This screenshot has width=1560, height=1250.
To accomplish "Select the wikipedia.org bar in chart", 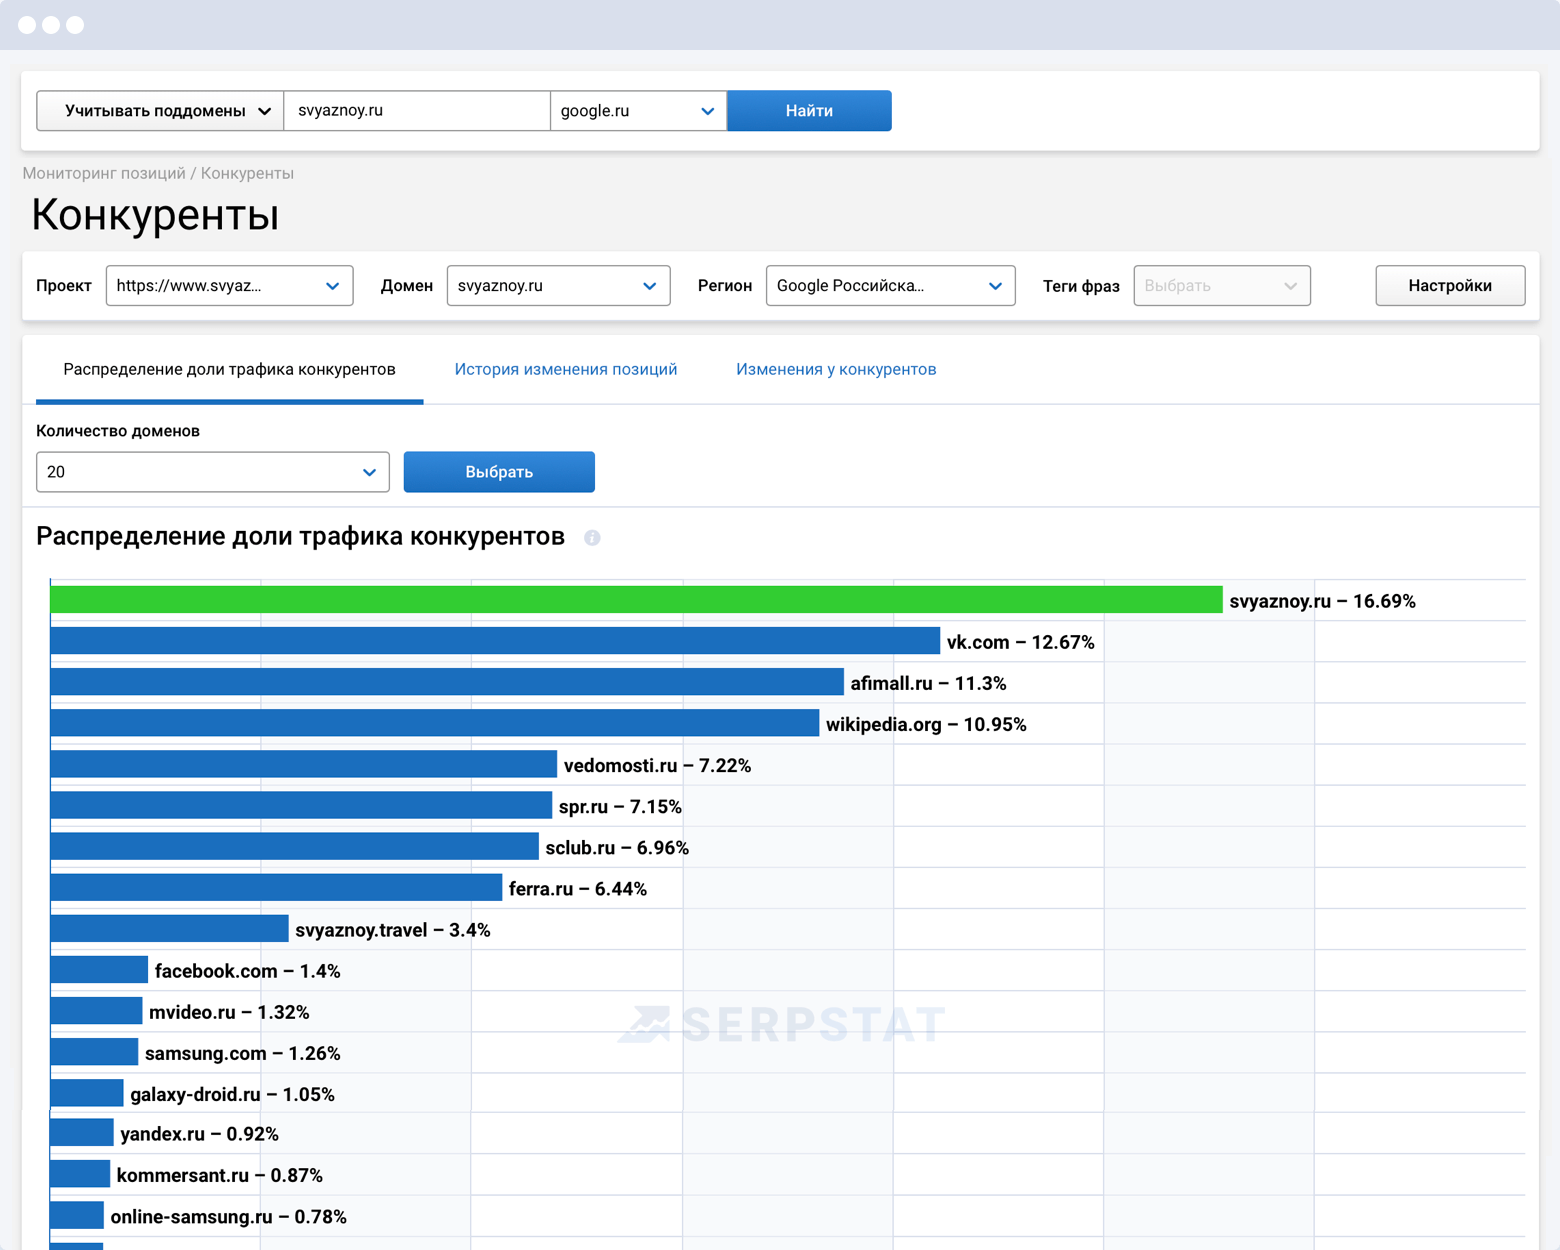I will click(434, 723).
